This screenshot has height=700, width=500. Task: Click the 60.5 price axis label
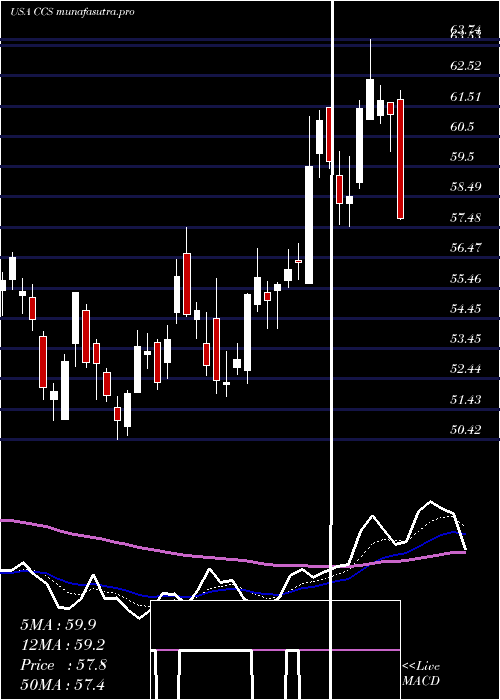(462, 127)
